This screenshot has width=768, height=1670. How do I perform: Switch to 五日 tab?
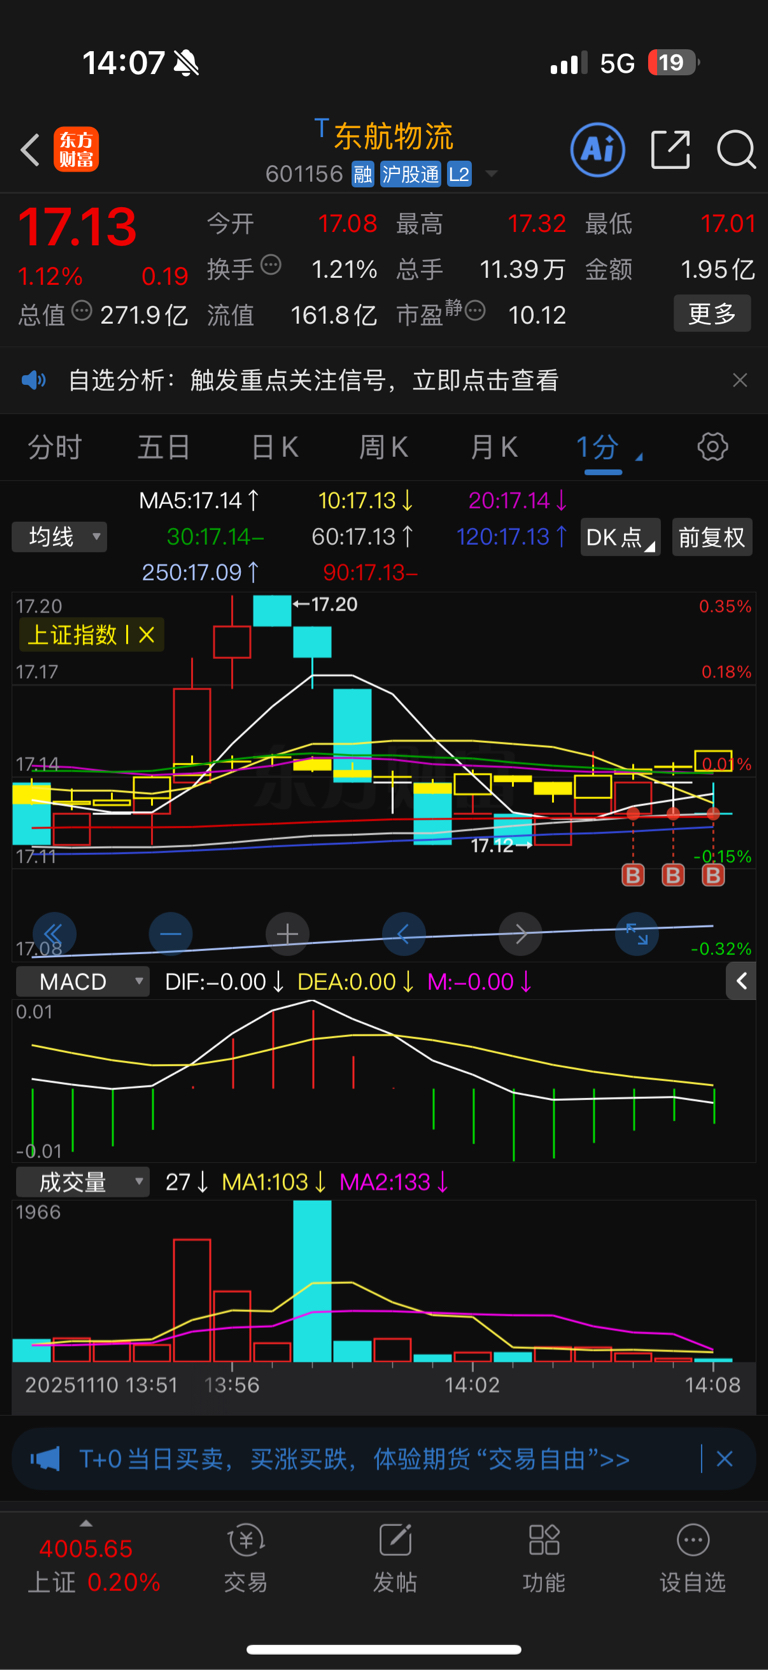pos(164,447)
